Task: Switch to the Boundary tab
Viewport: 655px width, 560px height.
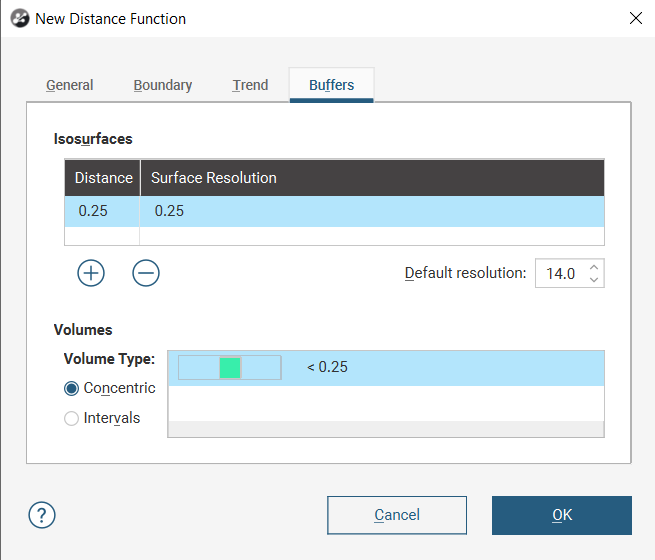Action: click(162, 85)
